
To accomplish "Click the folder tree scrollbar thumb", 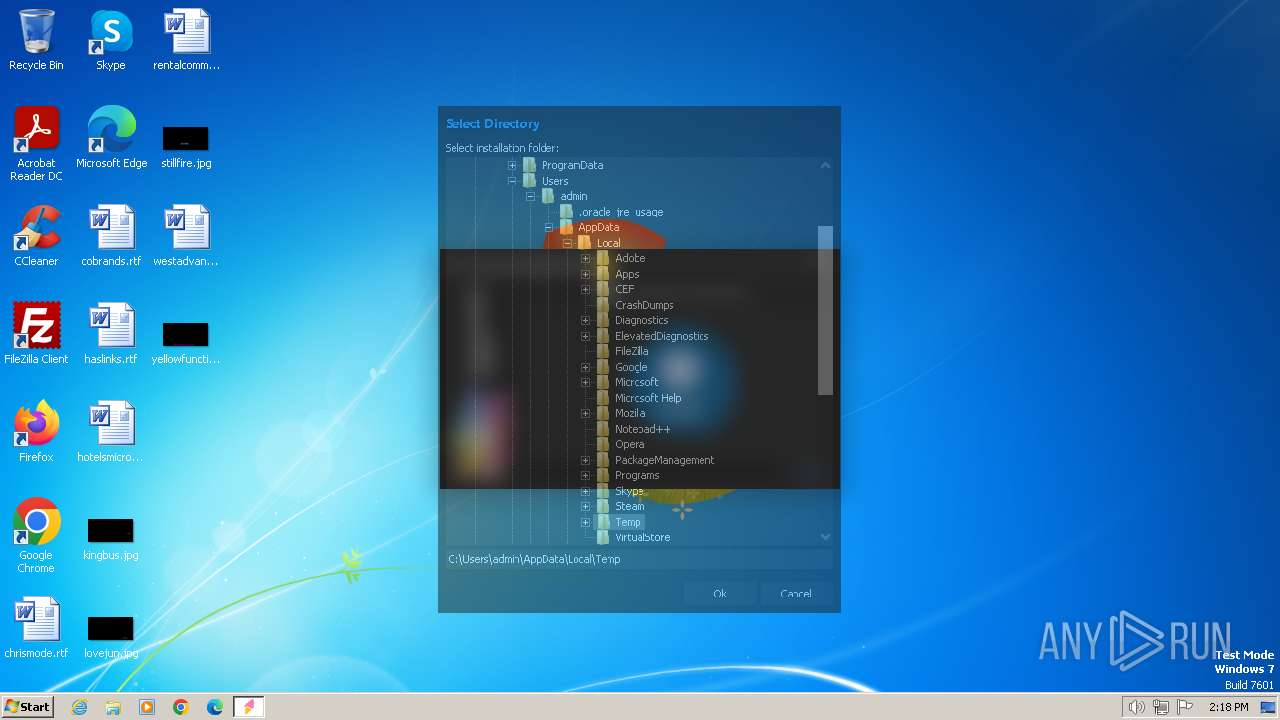I will coord(825,310).
